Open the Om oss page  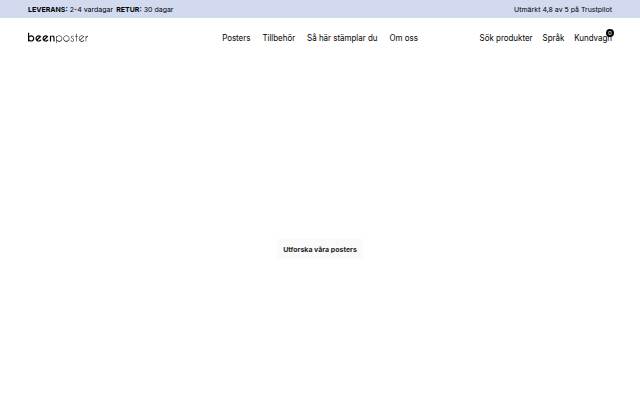[403, 38]
